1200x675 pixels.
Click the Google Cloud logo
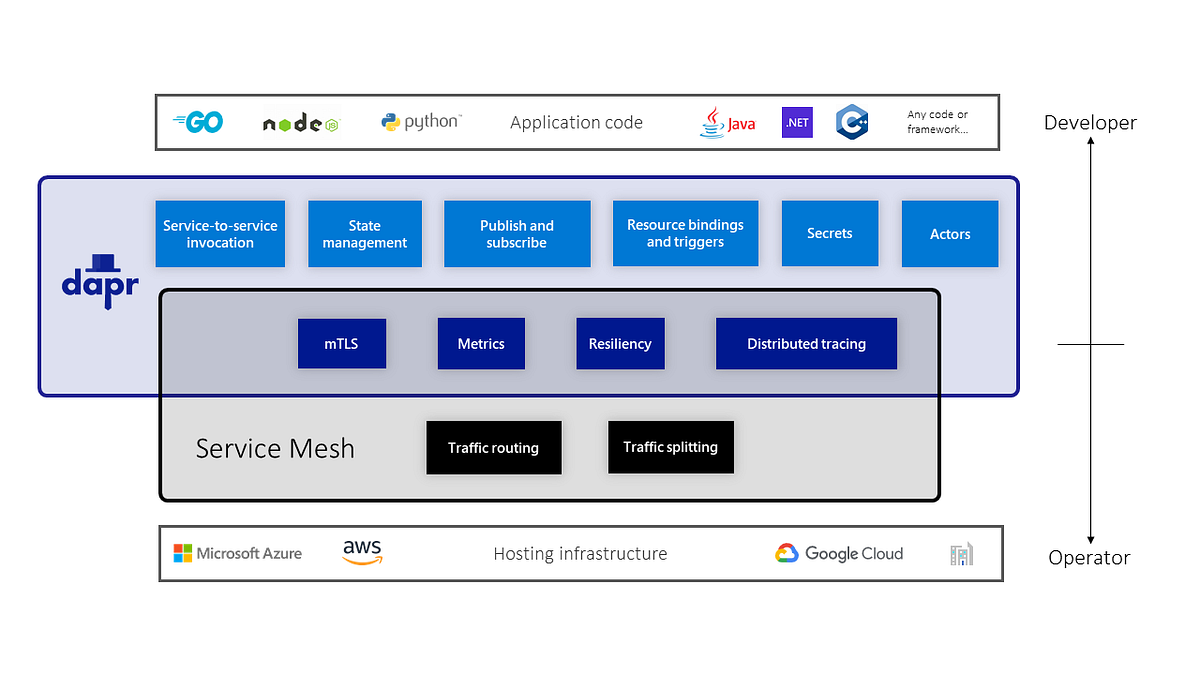click(839, 553)
